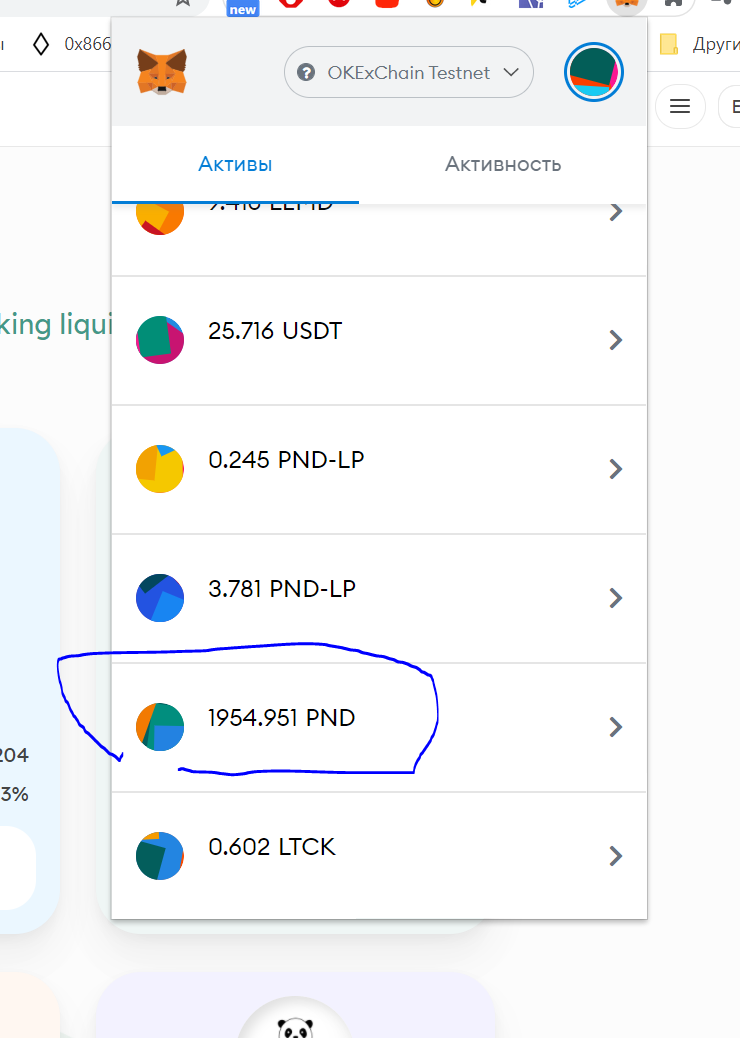Open the 1954.951 PND asset
This screenshot has height=1038, width=740.
point(379,728)
